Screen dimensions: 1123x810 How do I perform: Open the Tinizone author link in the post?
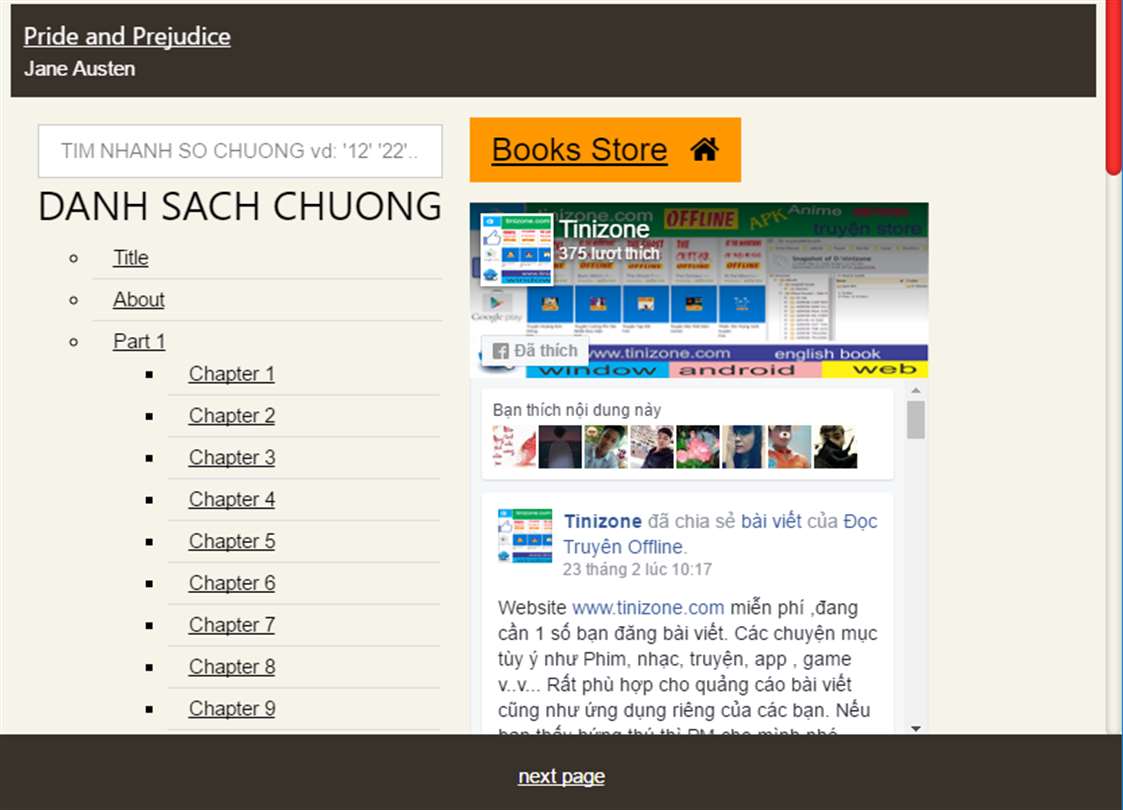coord(602,521)
